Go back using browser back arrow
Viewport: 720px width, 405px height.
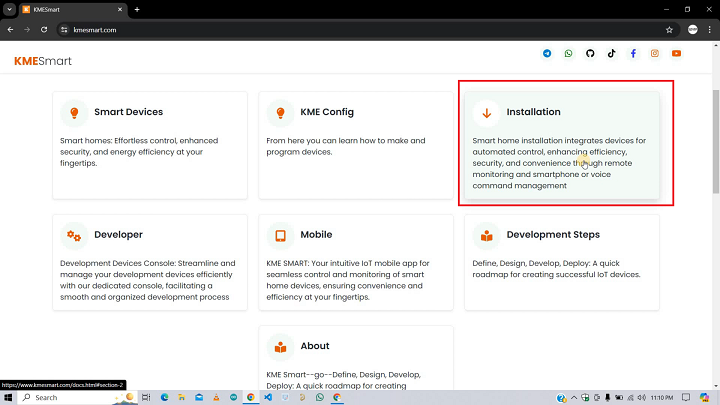[10, 30]
